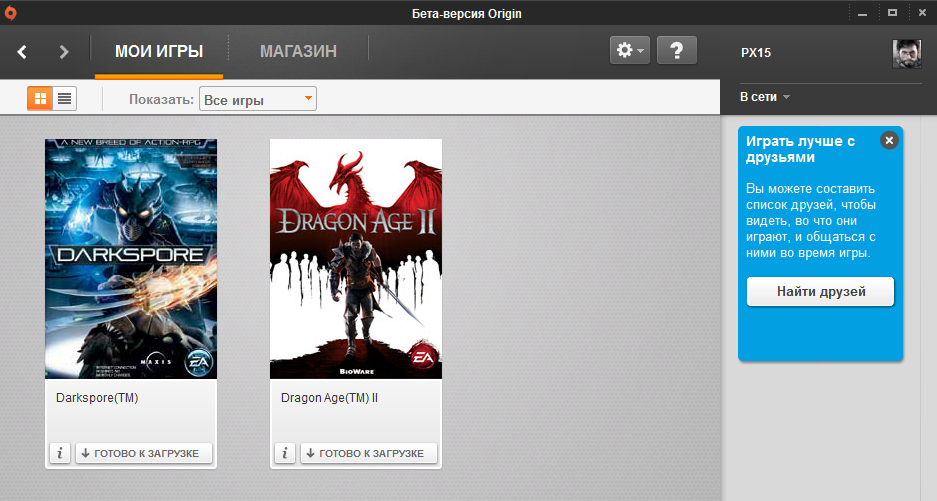Go back with the left arrow
The height and width of the screenshot is (501, 937).
coord(22,52)
